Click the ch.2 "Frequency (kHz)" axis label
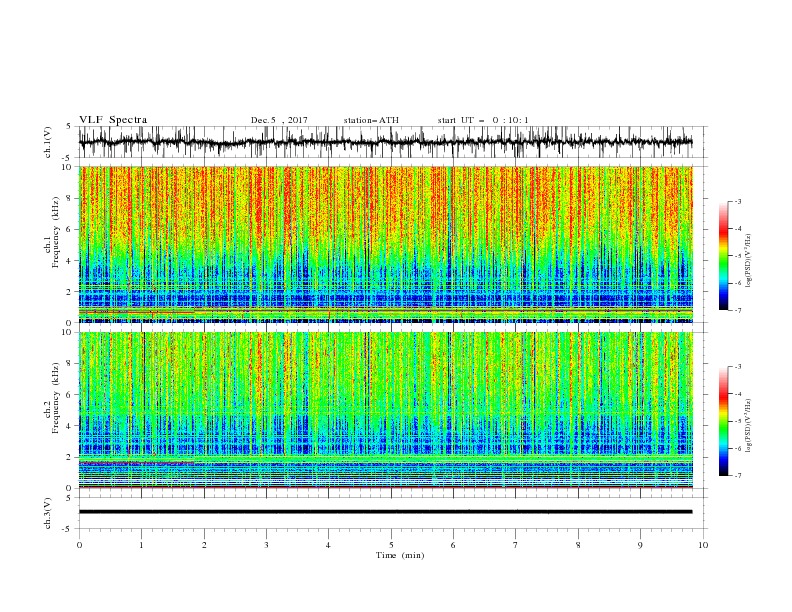The image size is (792, 612). [55, 398]
